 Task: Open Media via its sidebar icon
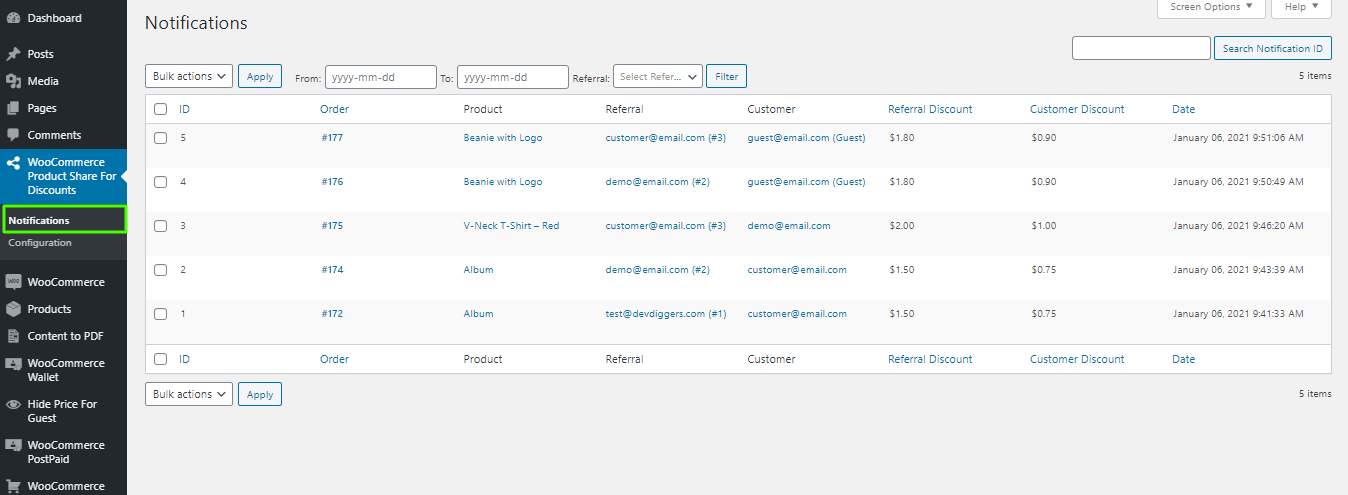[14, 81]
